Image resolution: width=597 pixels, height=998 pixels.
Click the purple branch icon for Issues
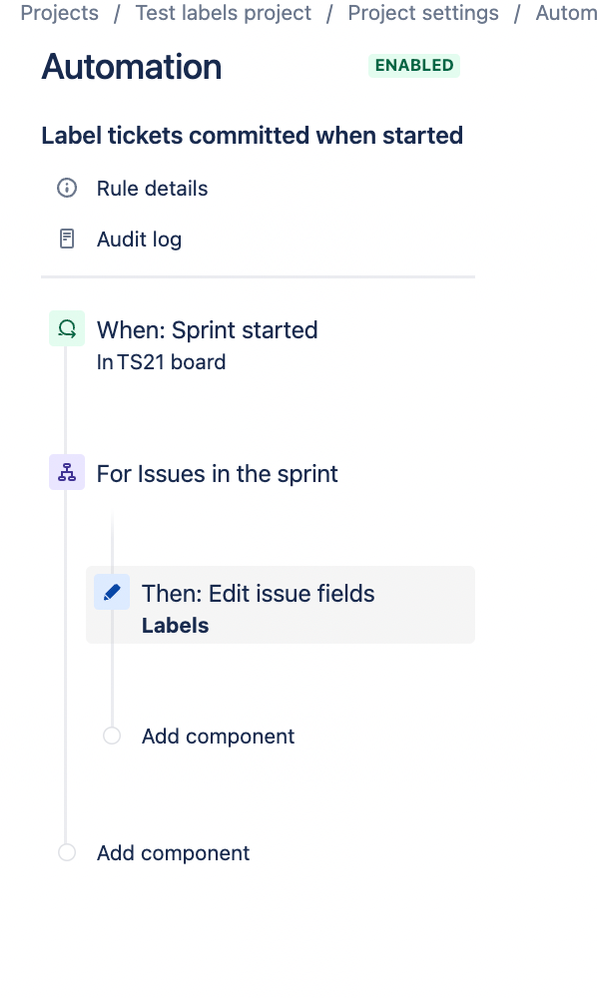pyautogui.click(x=67, y=472)
